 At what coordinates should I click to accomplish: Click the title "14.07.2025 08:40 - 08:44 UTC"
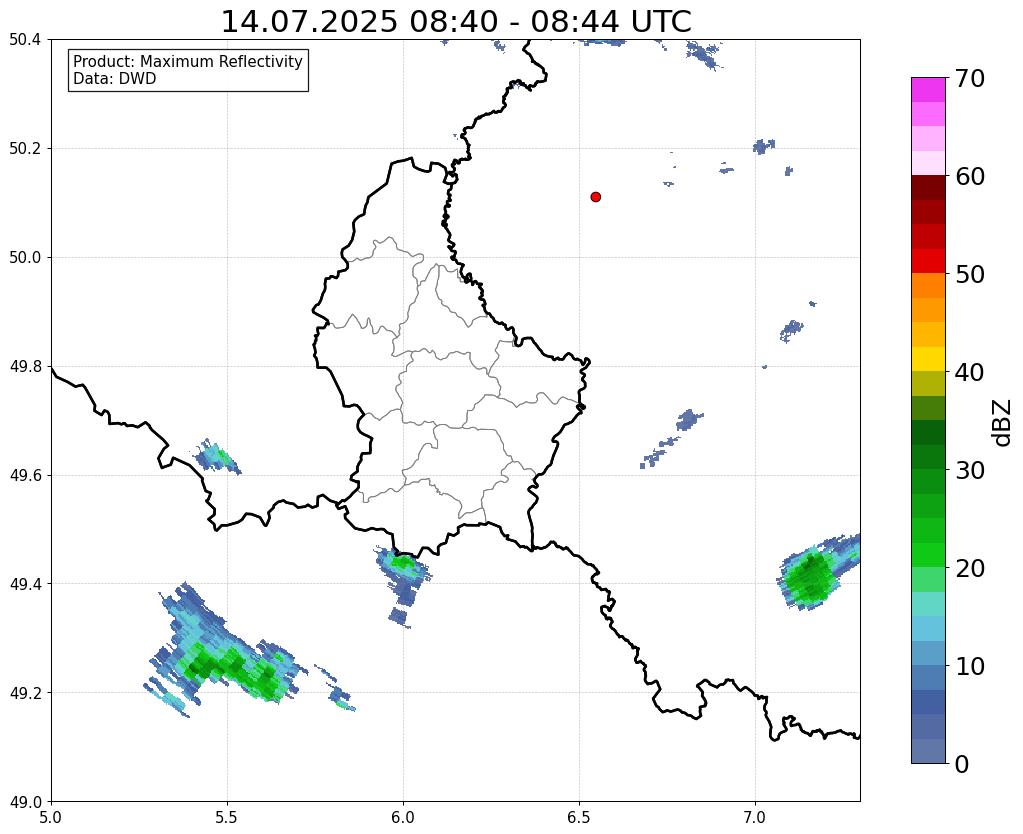[456, 22]
